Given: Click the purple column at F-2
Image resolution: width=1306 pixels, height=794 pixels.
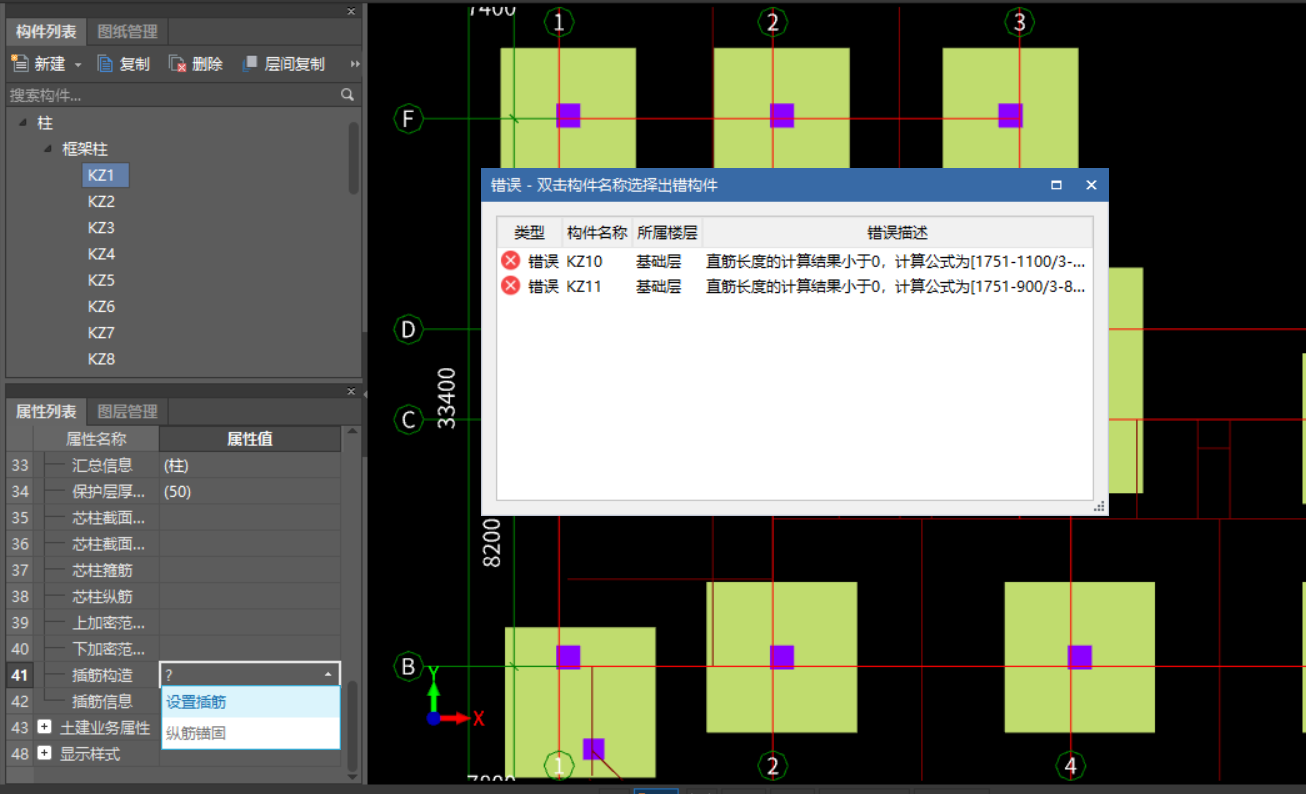Looking at the screenshot, I should point(782,115).
